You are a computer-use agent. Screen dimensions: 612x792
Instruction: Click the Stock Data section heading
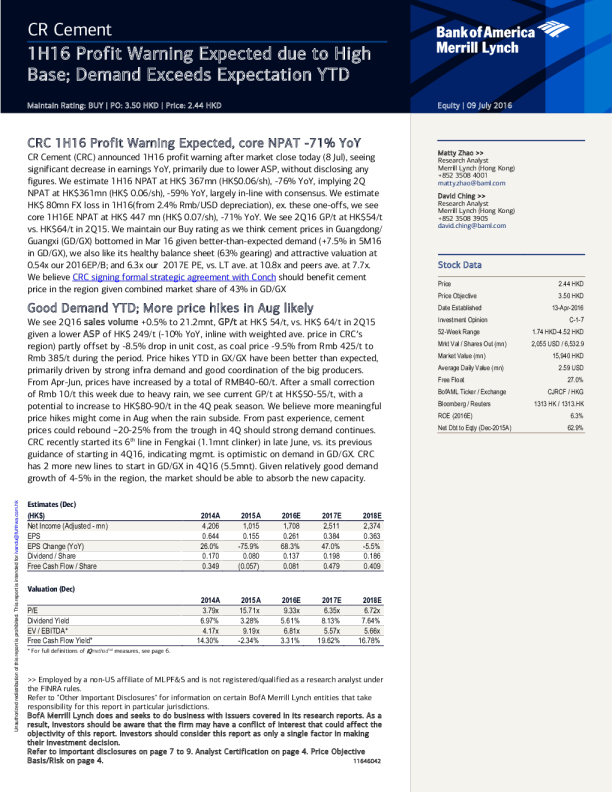pyautogui.click(x=460, y=265)
